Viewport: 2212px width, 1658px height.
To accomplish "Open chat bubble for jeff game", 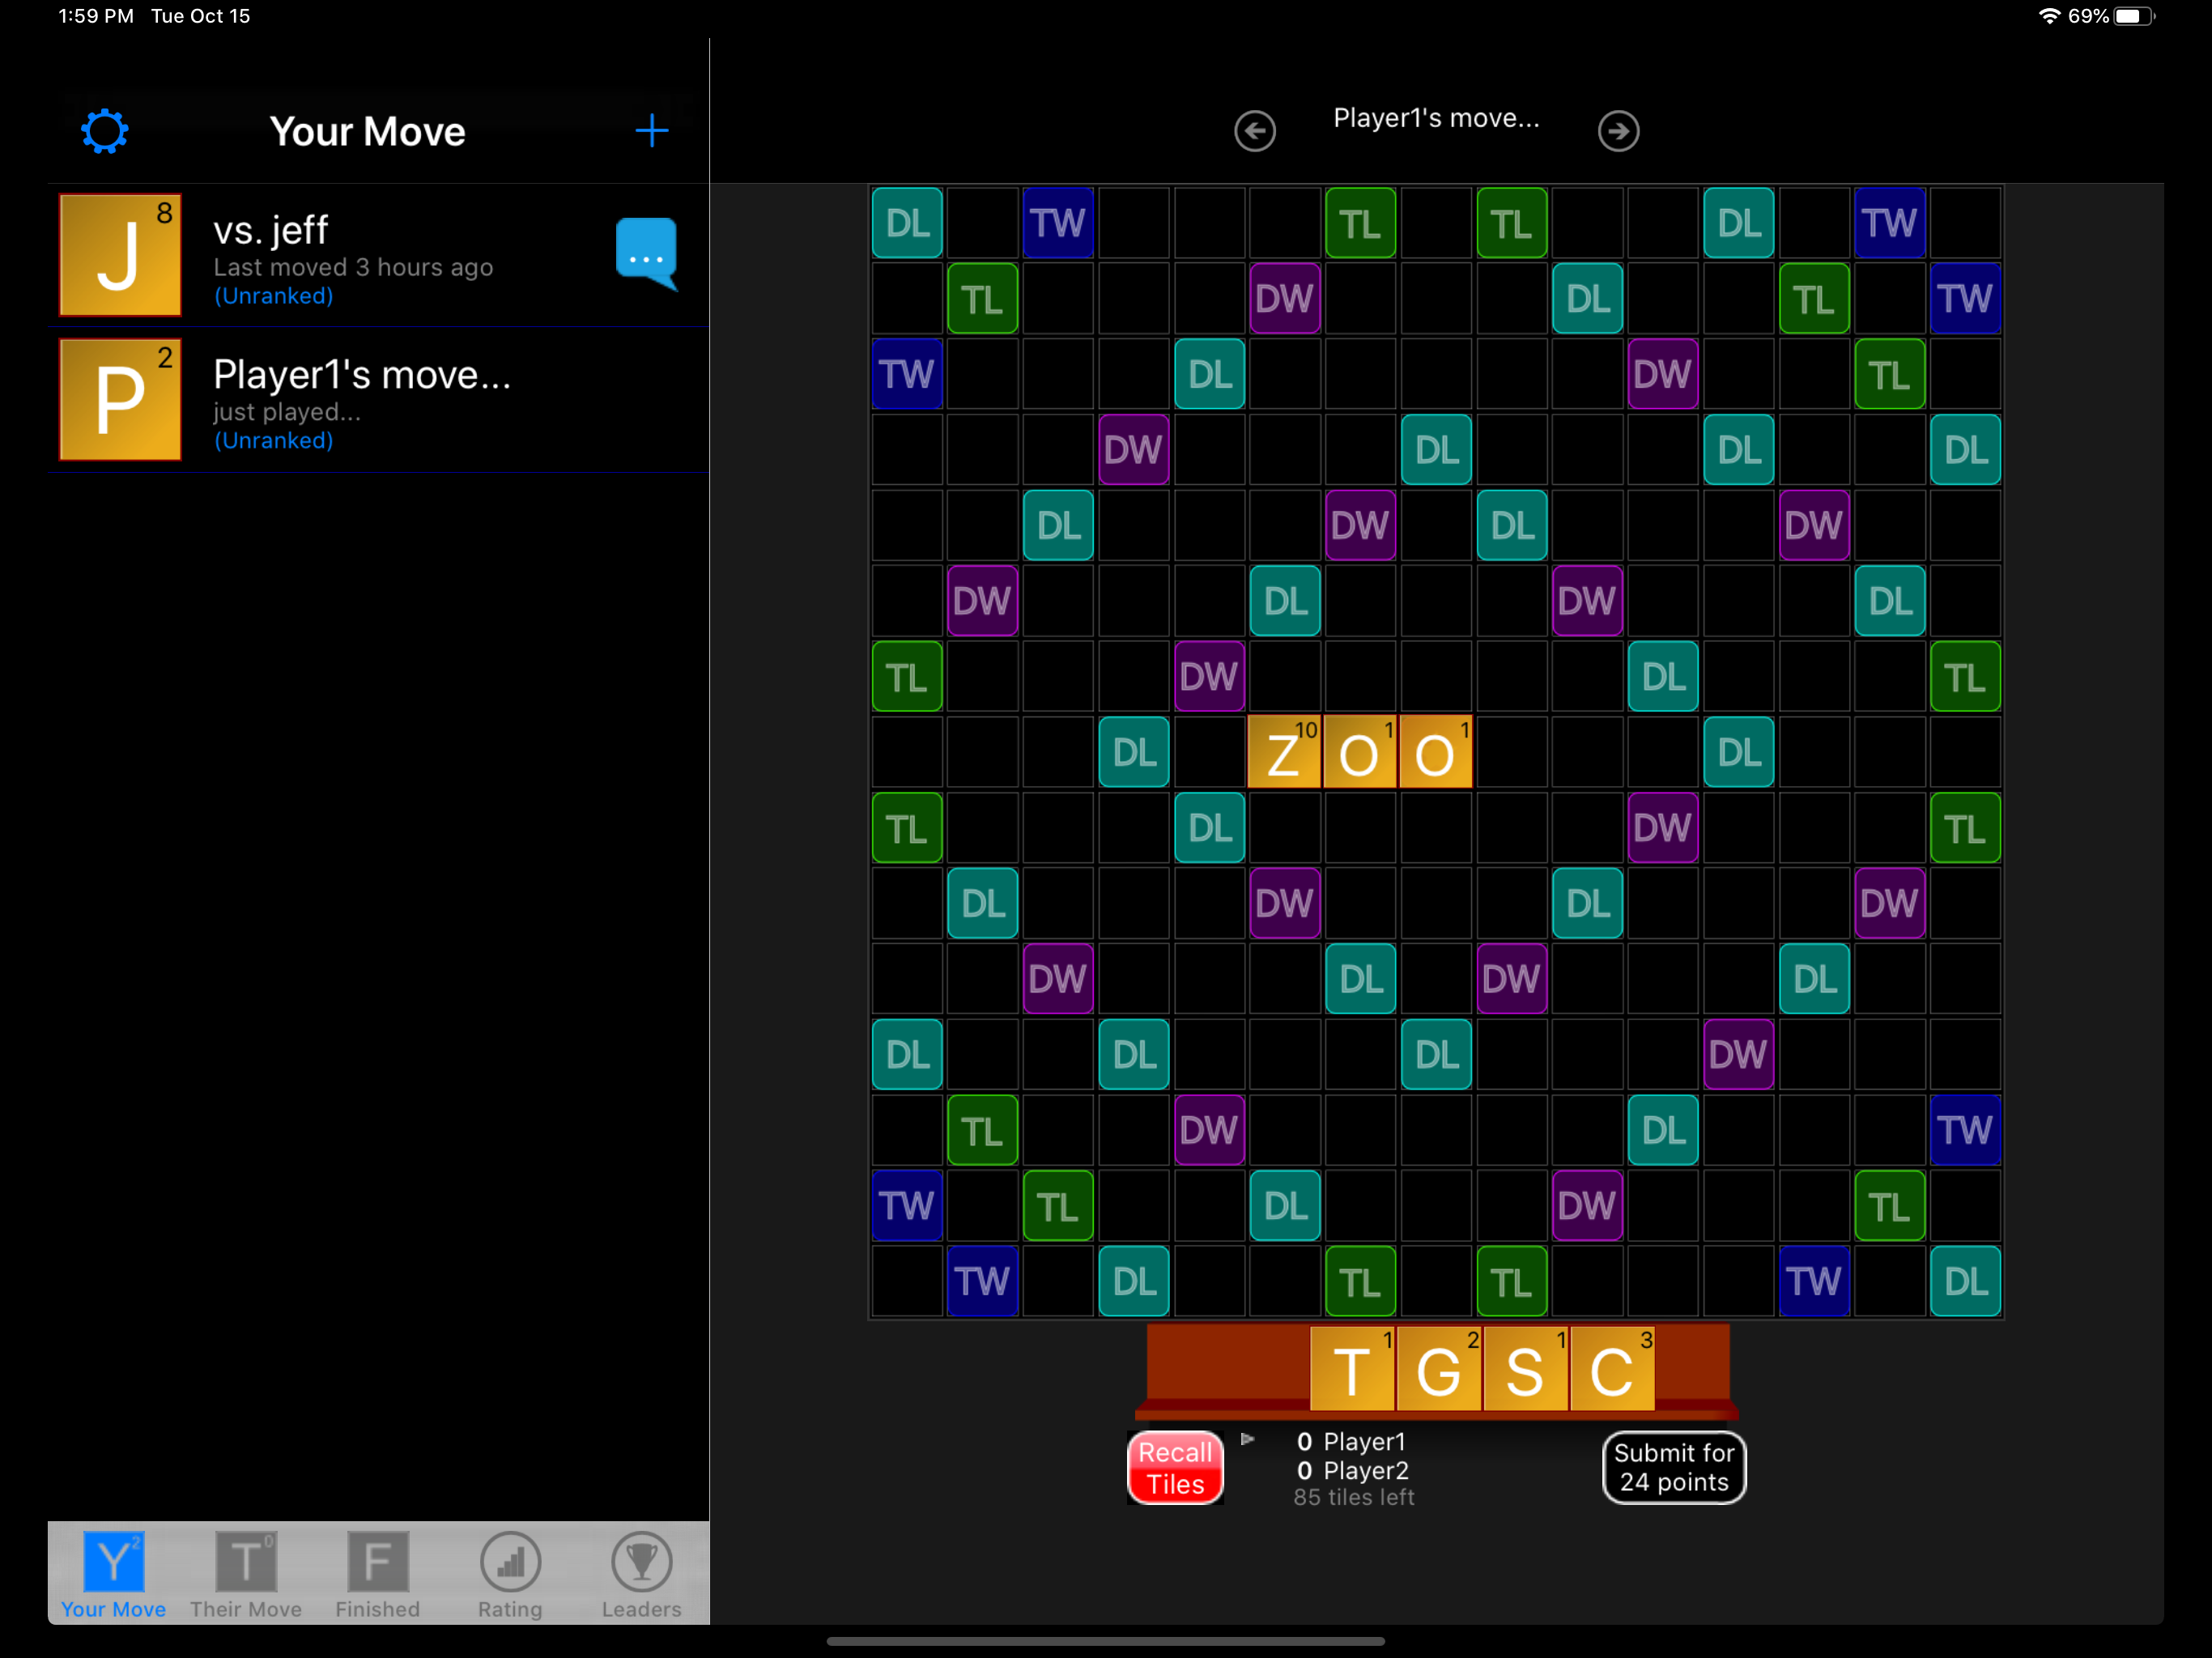I will click(x=646, y=253).
